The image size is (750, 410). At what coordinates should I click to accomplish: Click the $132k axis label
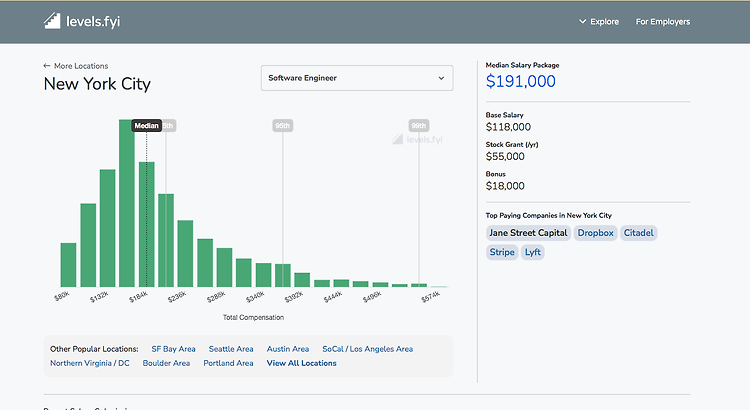click(99, 297)
